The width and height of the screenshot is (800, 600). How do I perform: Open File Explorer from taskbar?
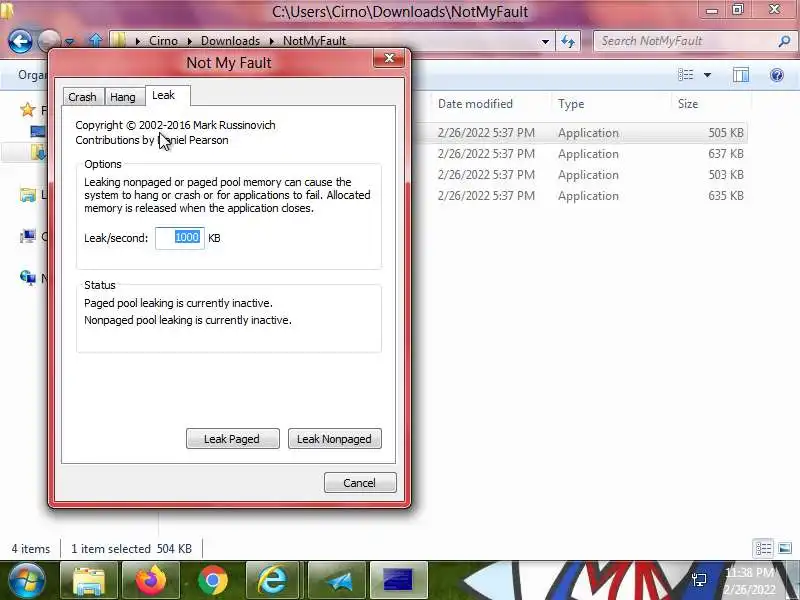coord(89,580)
